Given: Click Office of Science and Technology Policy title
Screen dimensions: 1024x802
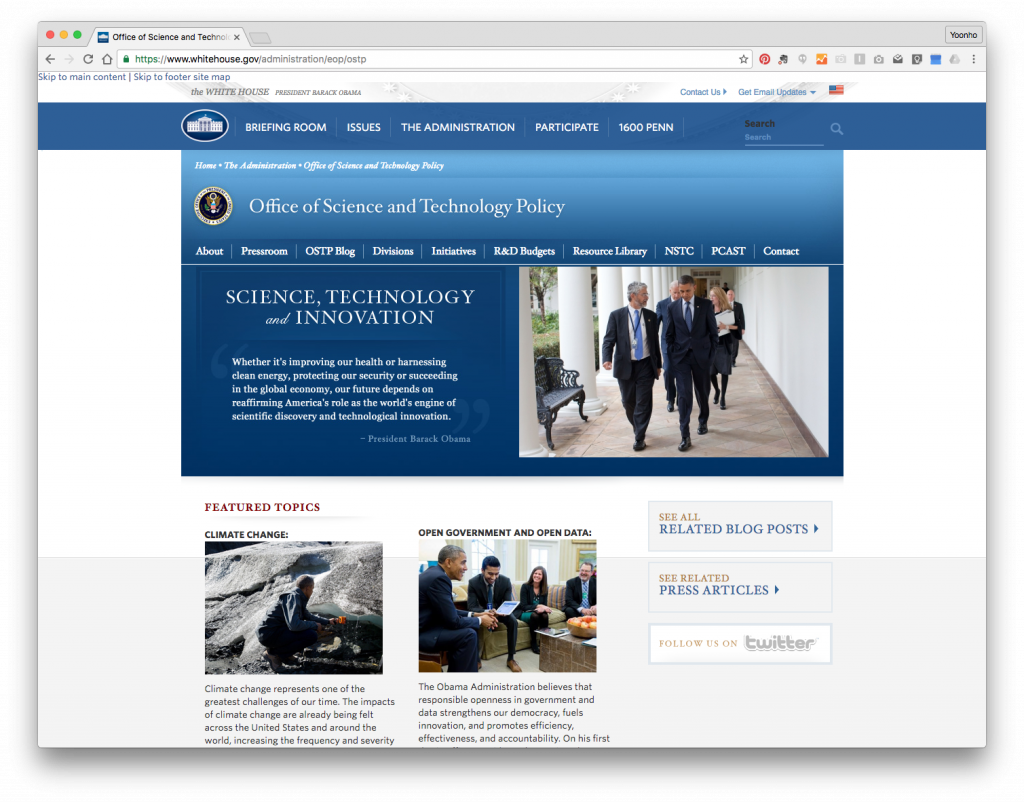Looking at the screenshot, I should click(x=407, y=206).
